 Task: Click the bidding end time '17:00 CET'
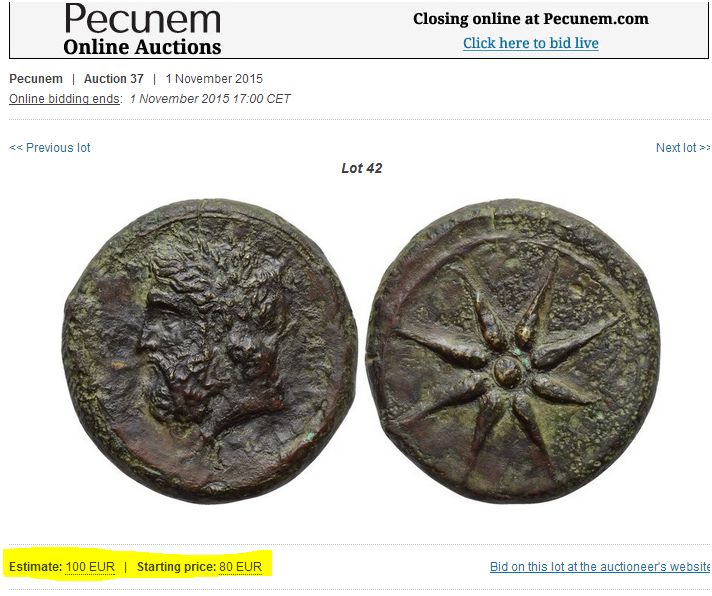262,99
